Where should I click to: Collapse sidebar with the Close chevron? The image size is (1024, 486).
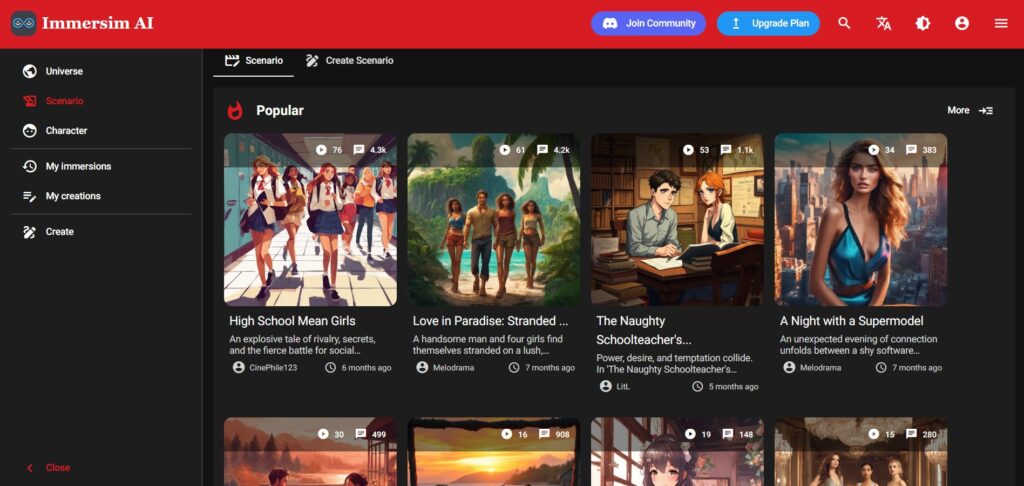[x=30, y=468]
